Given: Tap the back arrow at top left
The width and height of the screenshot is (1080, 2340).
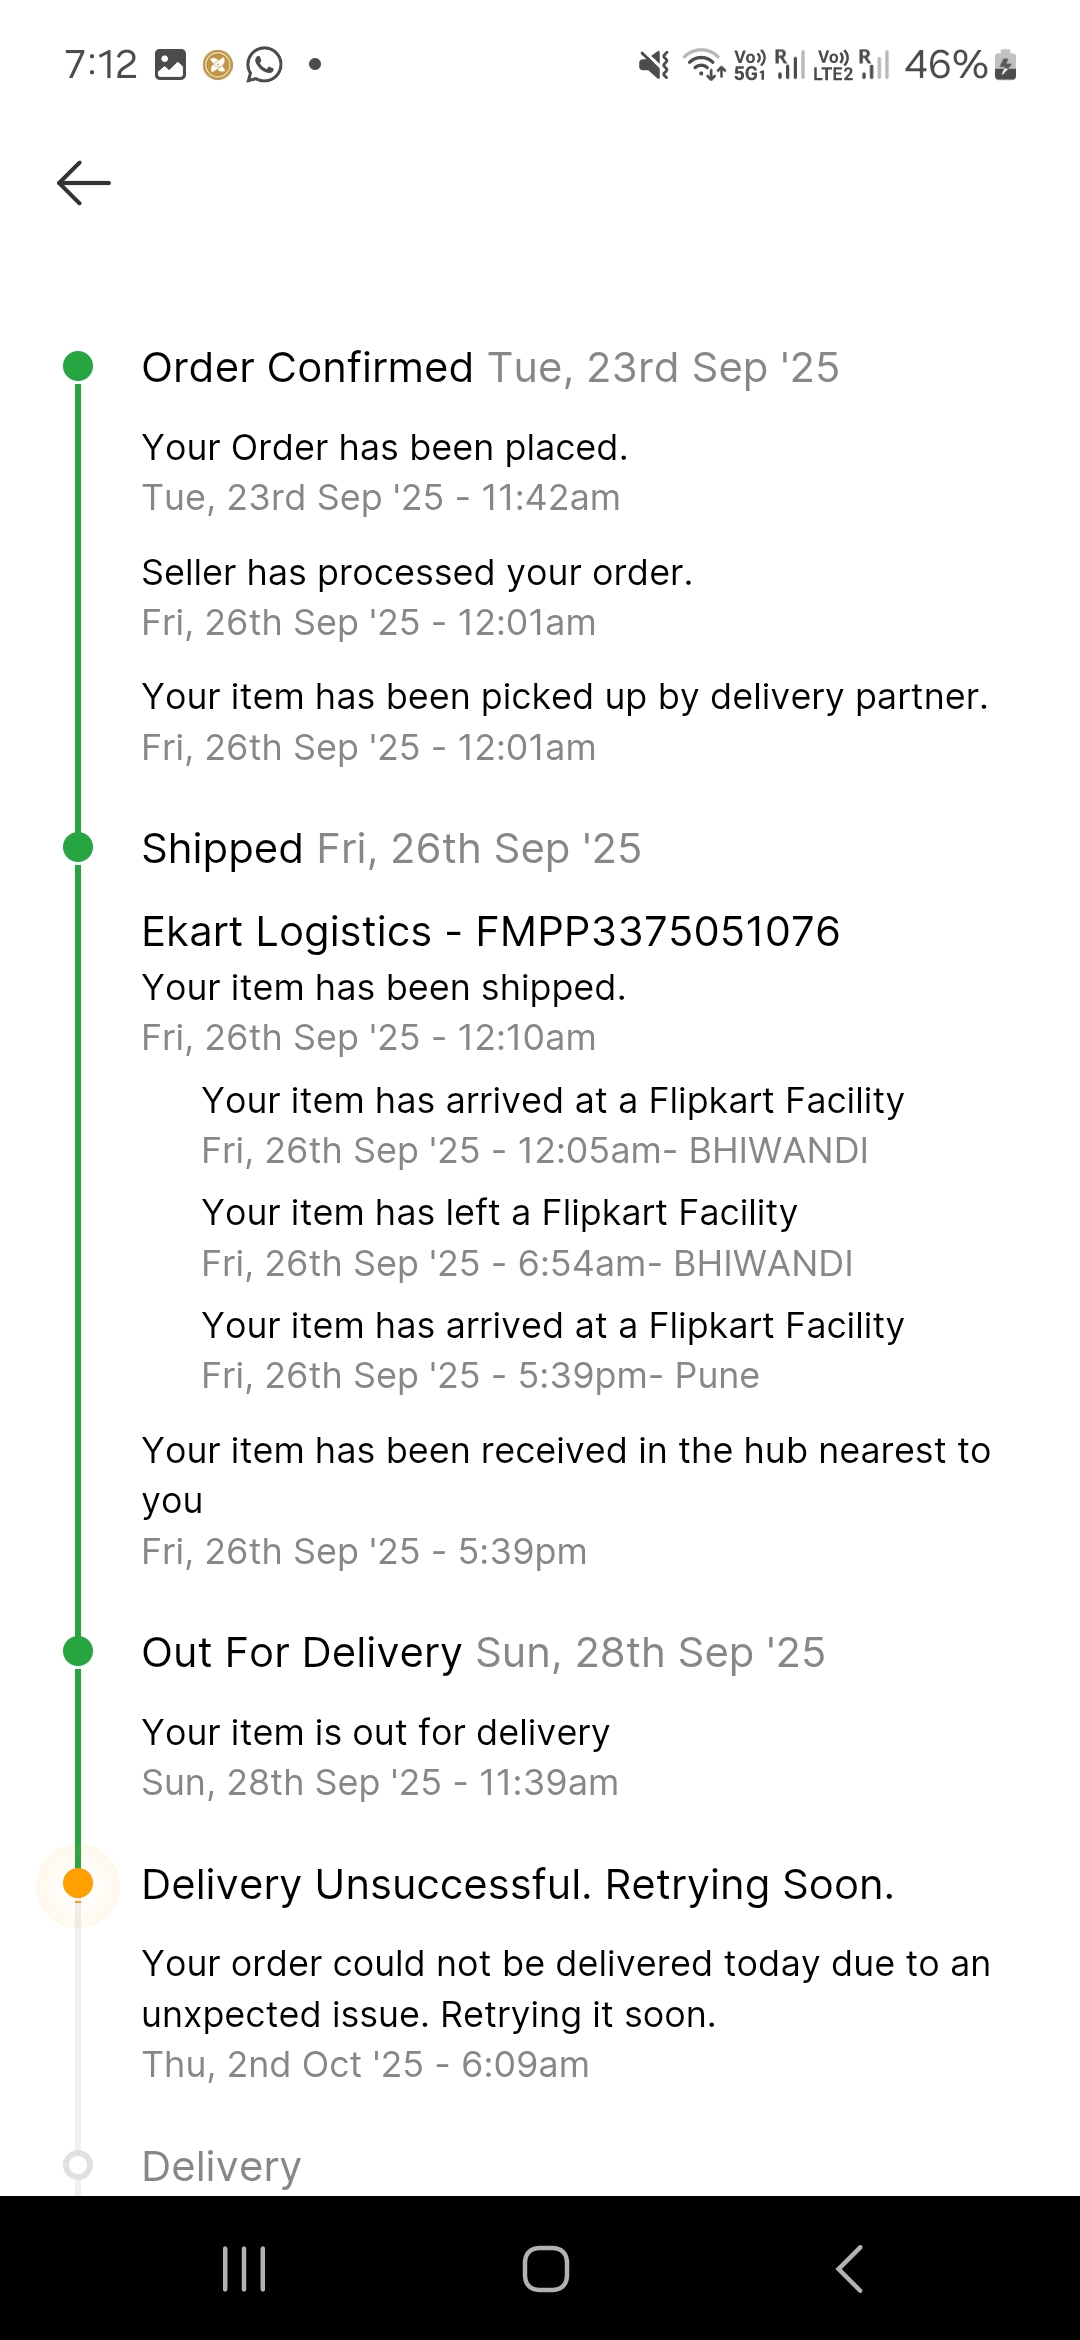Looking at the screenshot, I should (84, 183).
